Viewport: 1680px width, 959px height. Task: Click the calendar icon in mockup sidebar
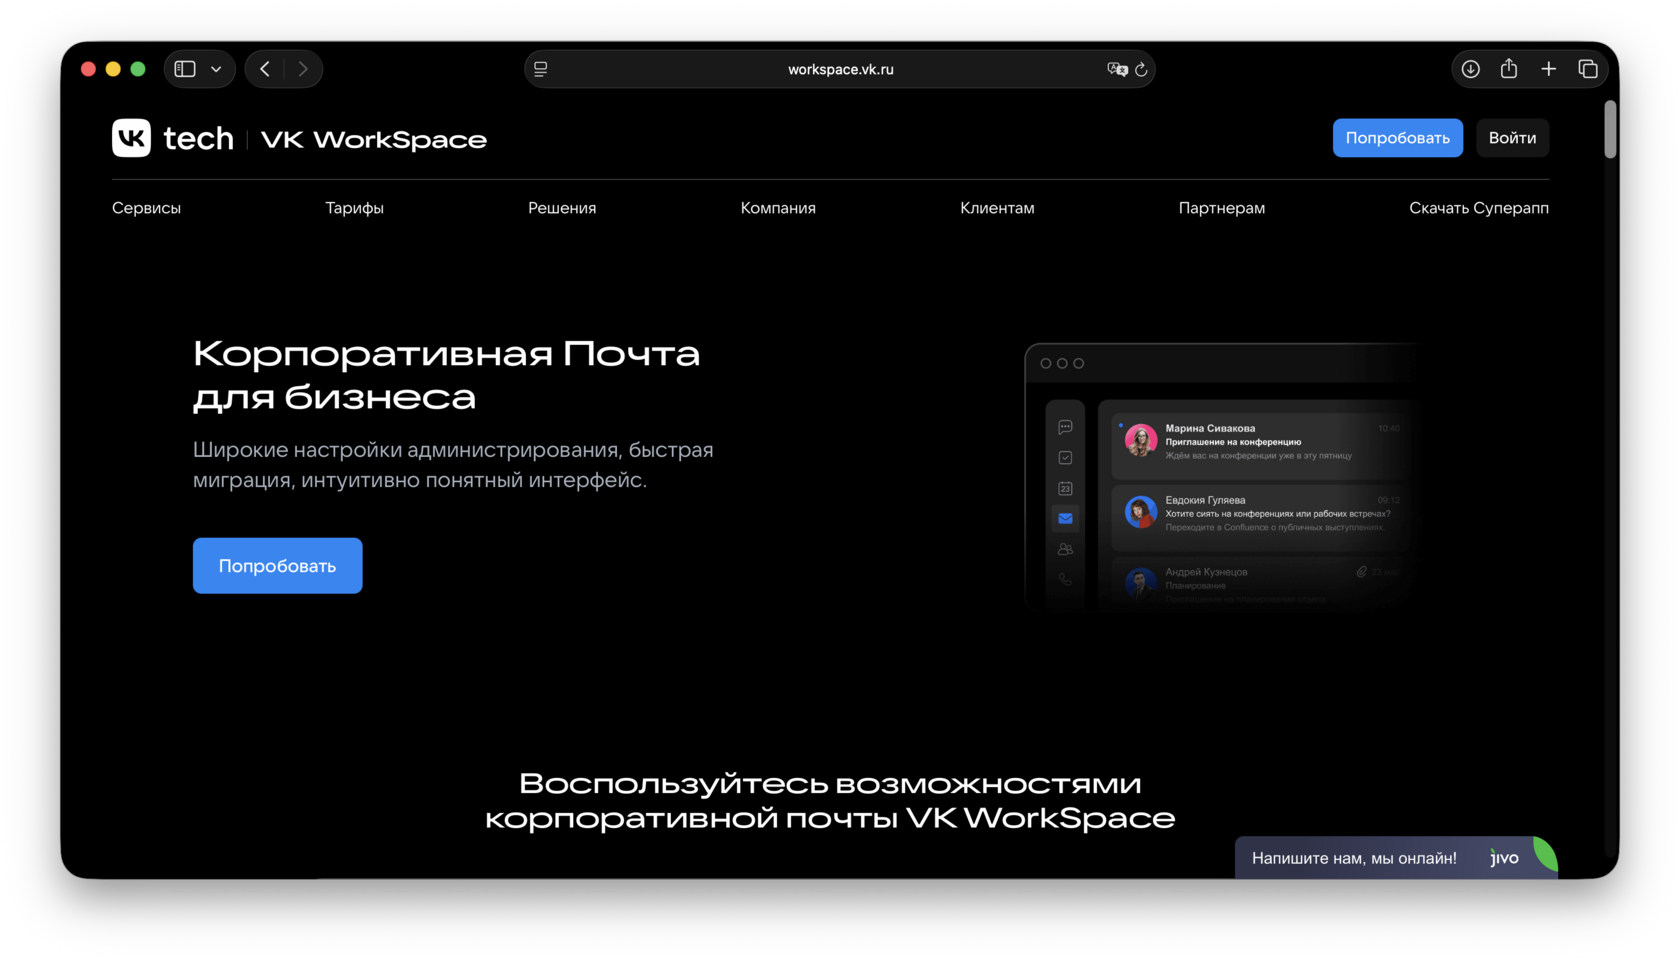1065,488
